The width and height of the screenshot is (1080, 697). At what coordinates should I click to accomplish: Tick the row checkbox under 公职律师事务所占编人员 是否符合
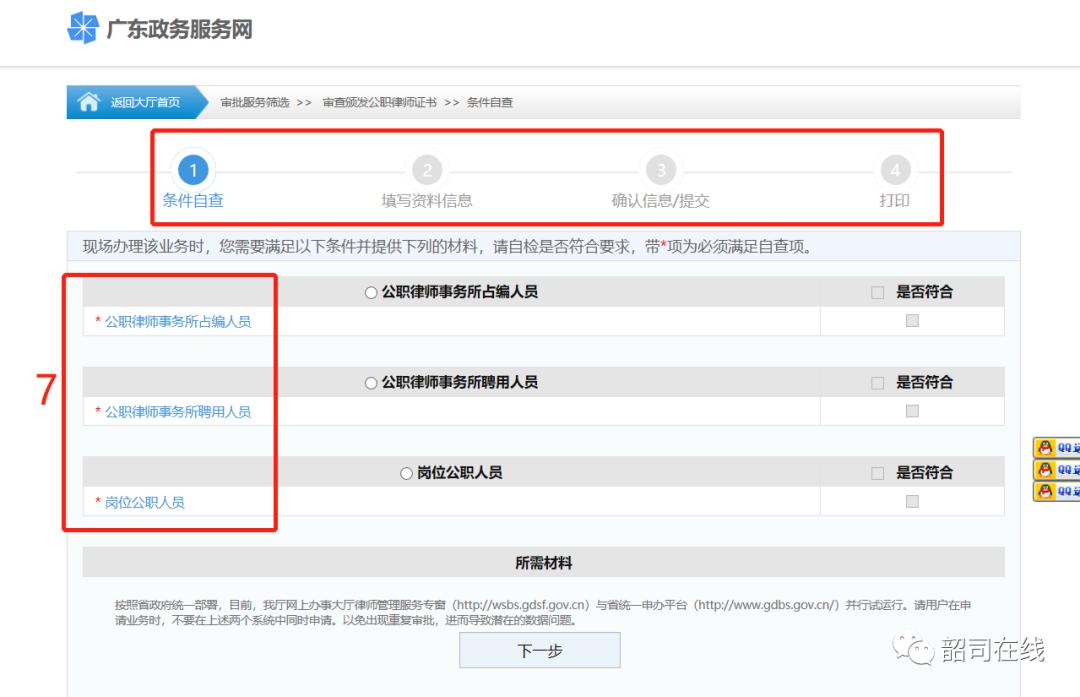[x=913, y=320]
